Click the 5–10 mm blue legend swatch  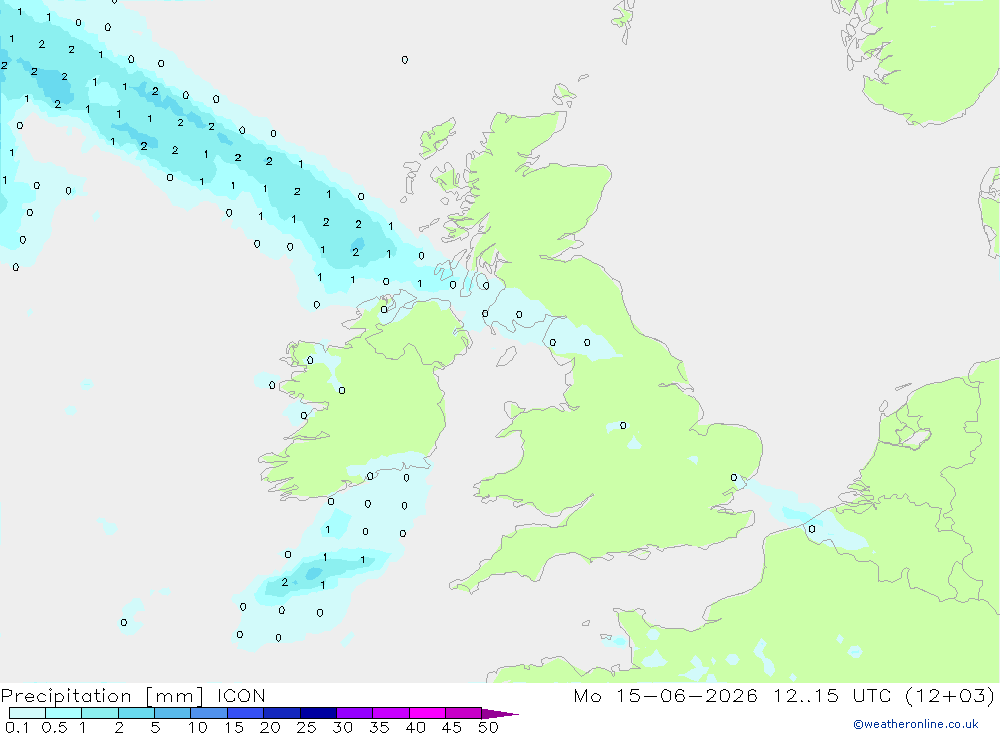tap(172, 713)
